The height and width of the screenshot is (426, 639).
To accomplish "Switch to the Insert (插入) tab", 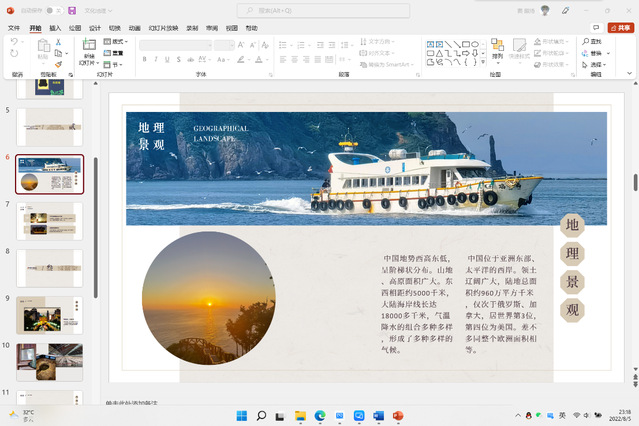I will point(55,29).
